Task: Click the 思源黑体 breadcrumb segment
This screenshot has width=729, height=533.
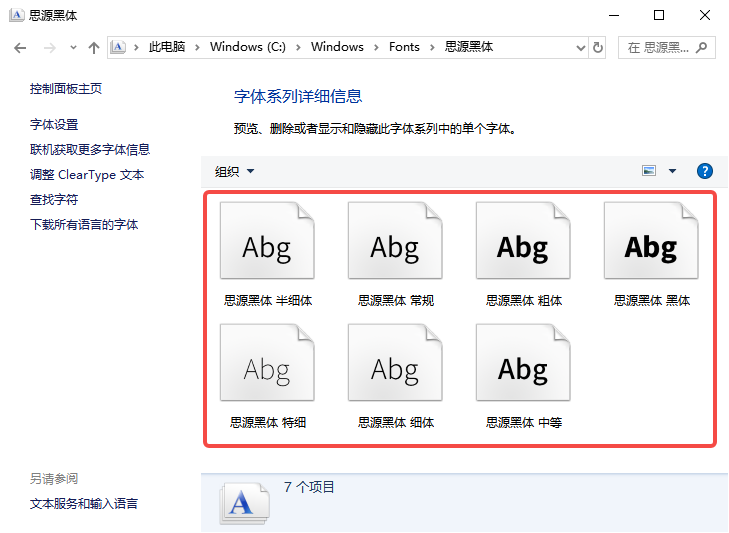Action: tap(469, 47)
